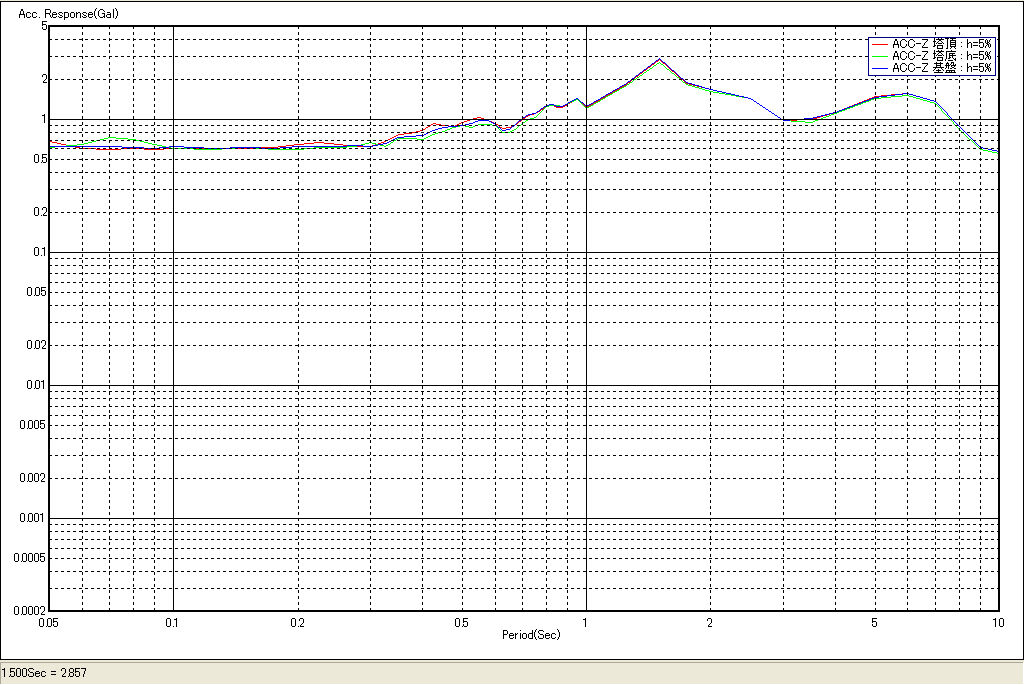Click the x-axis tick label 0.1
This screenshot has height=685, width=1024.
173,622
